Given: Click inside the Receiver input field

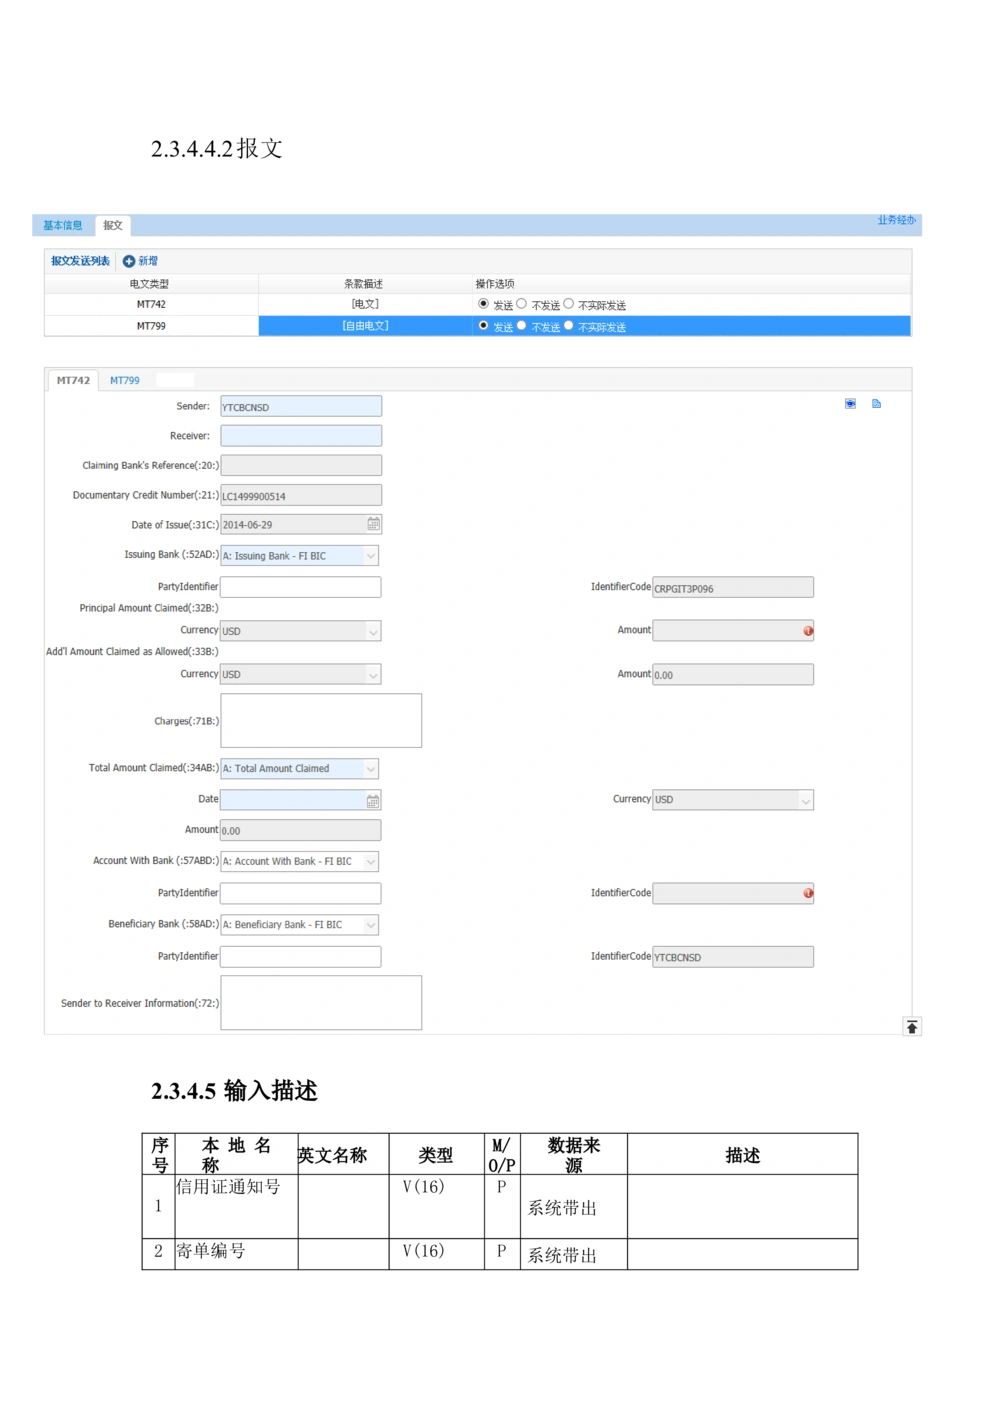Looking at the screenshot, I should [300, 435].
